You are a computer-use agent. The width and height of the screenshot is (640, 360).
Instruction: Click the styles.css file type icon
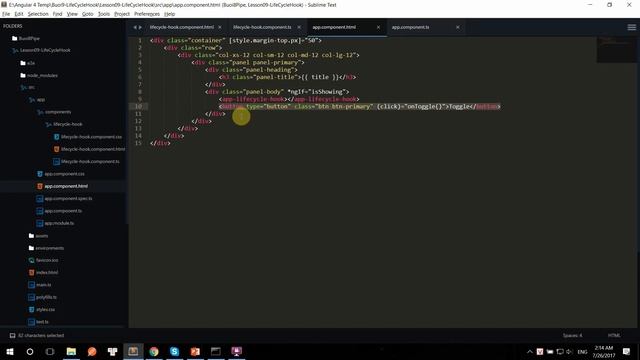coord(31,310)
